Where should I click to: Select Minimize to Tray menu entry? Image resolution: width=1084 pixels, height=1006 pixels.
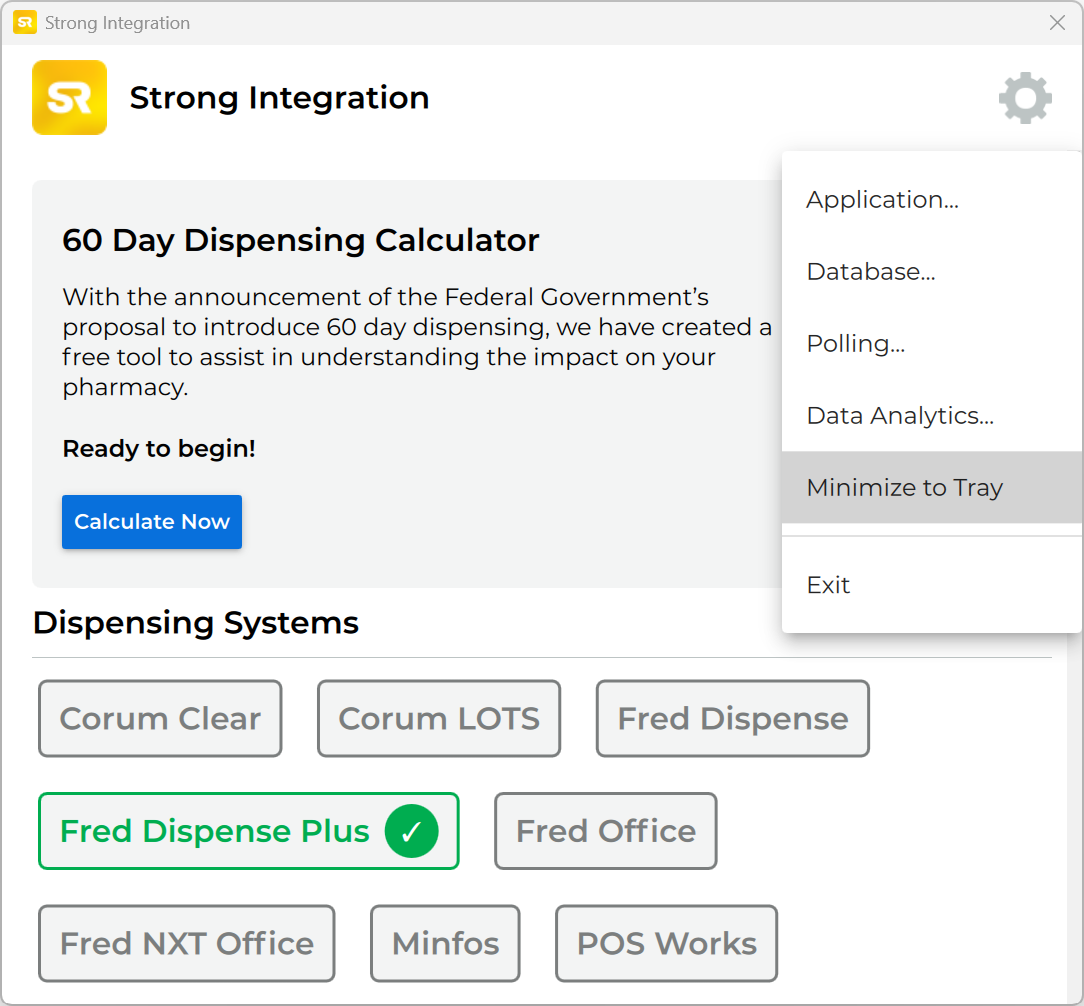pyautogui.click(x=931, y=487)
